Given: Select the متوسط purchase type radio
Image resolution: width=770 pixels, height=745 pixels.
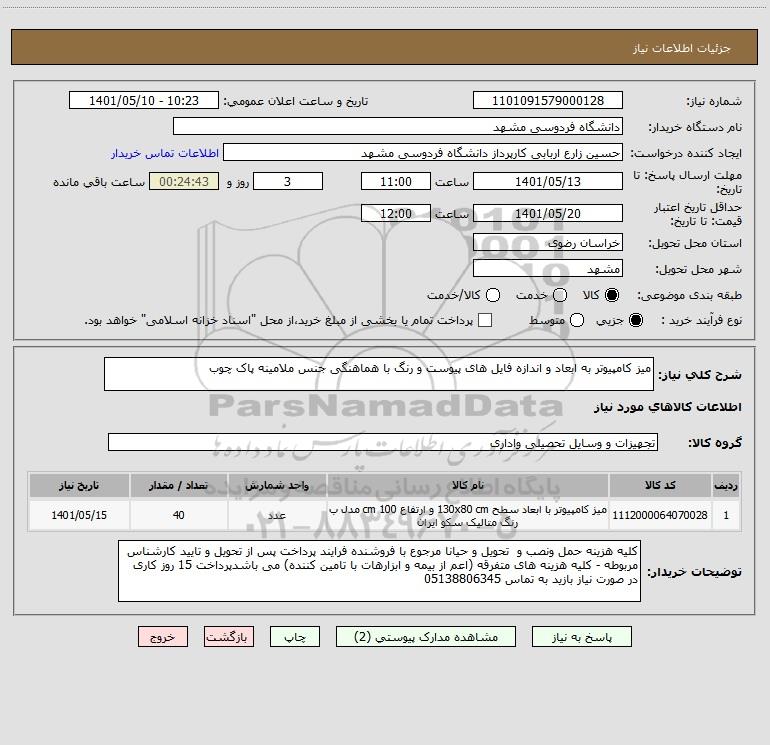Looking at the screenshot, I should pos(577,320).
